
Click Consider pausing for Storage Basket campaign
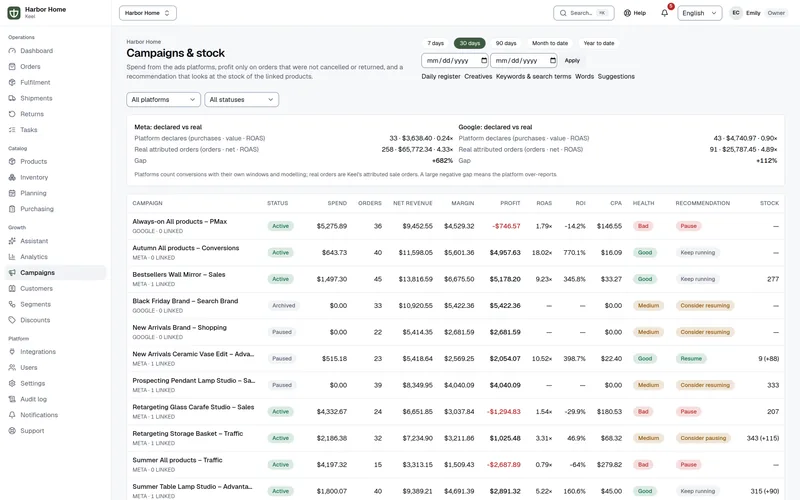click(703, 438)
